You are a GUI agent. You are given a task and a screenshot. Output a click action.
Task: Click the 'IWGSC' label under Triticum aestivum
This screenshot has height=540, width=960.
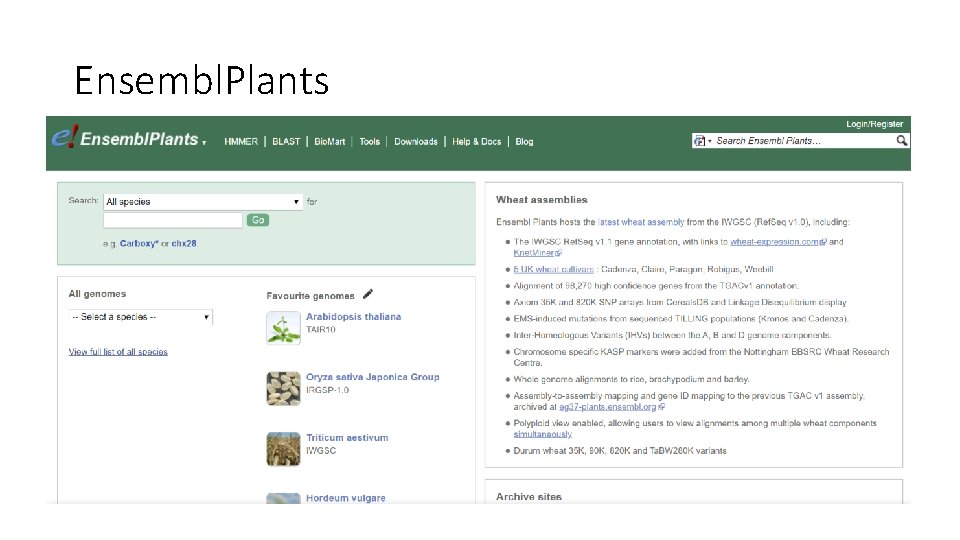[321, 451]
